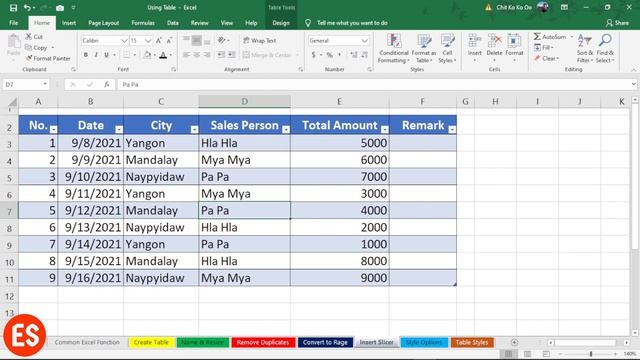
Task: Open the Fill options
Action: 544,48
